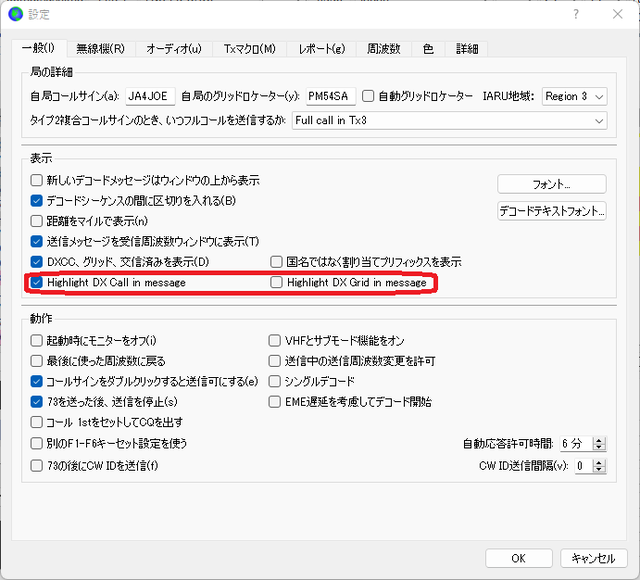This screenshot has height=580, width=640.
Task: Select the Txマクロ(M) tab
Action: click(249, 49)
